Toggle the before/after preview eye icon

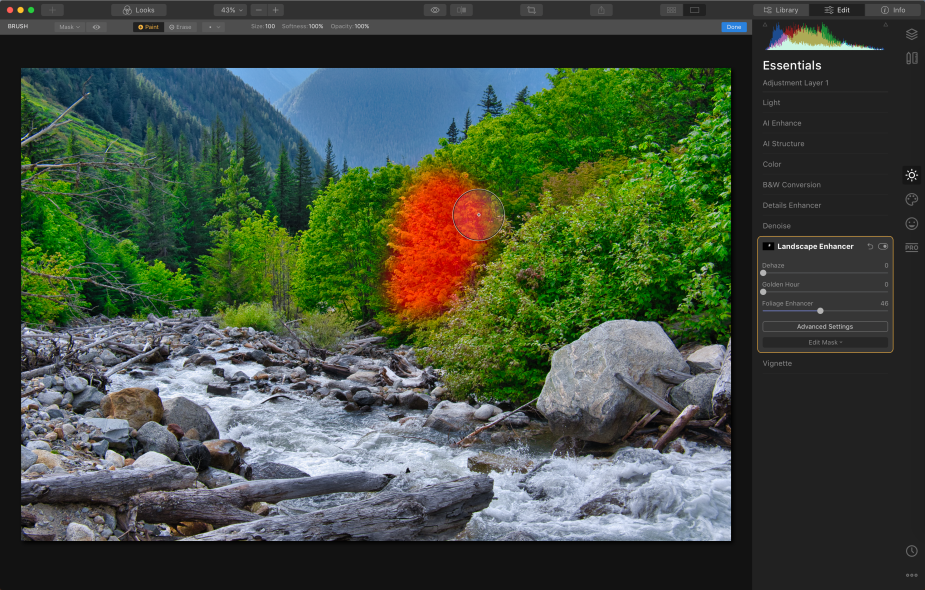[435, 10]
